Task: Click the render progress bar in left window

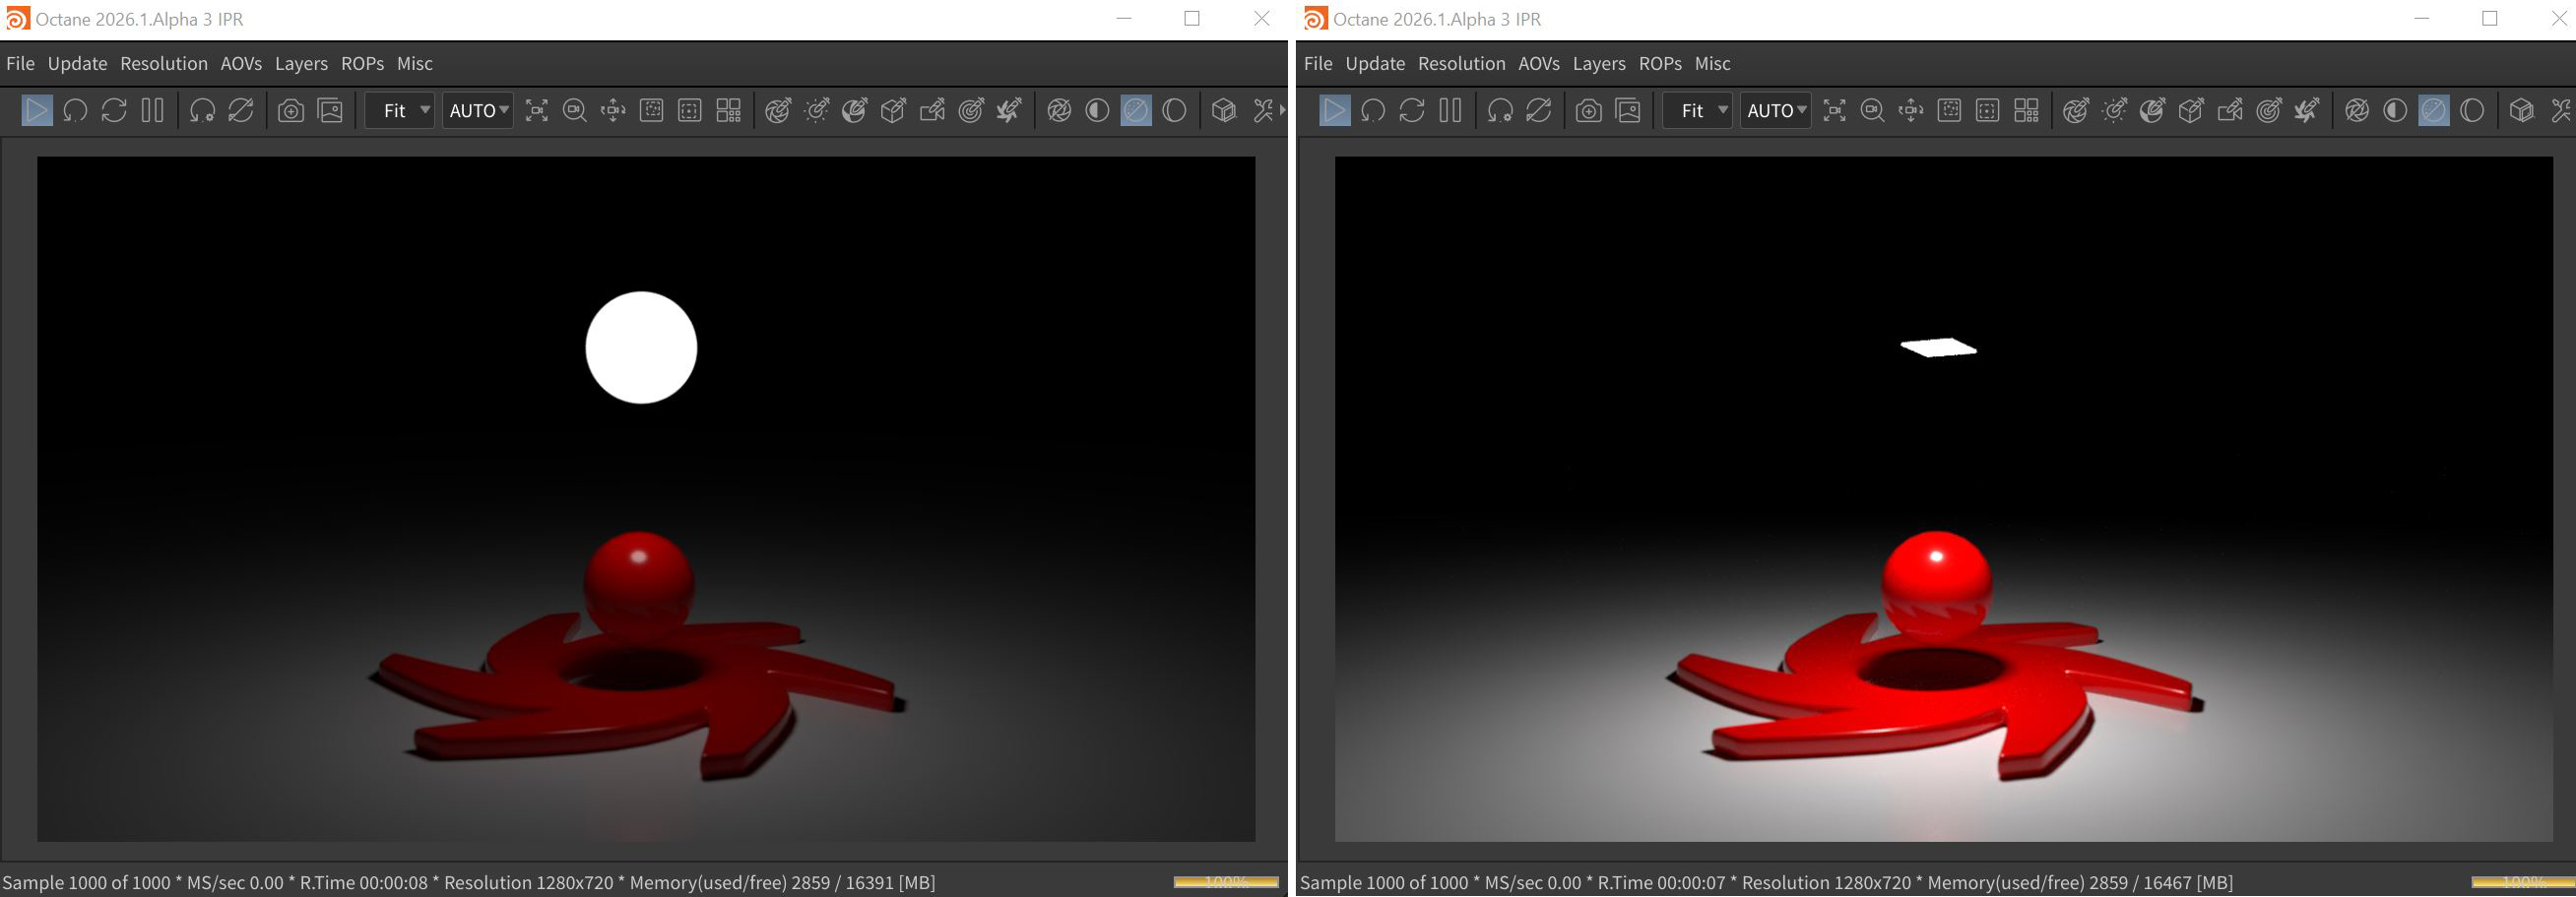Action: click(x=1225, y=882)
